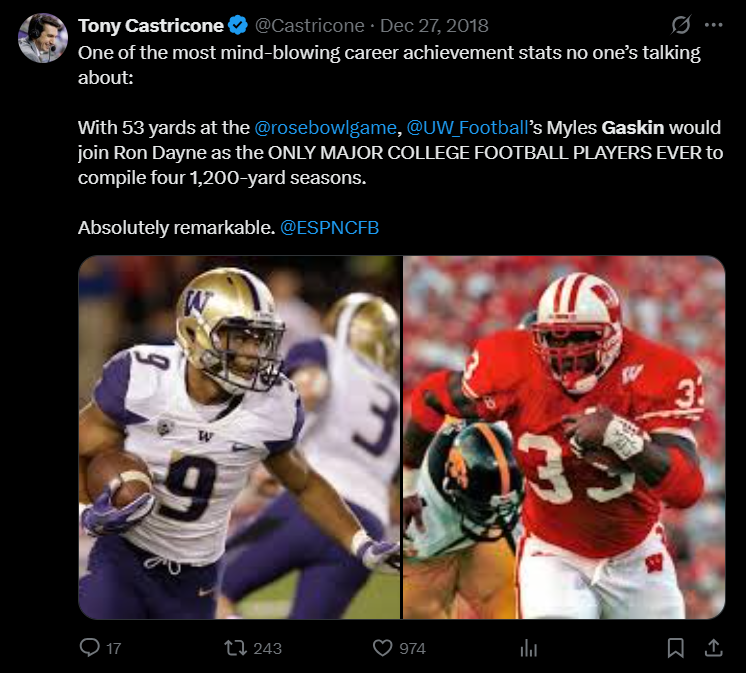Screen dimensions: 746x673
Task: Follow the @ESPNCFB mention link
Action: [x=329, y=228]
